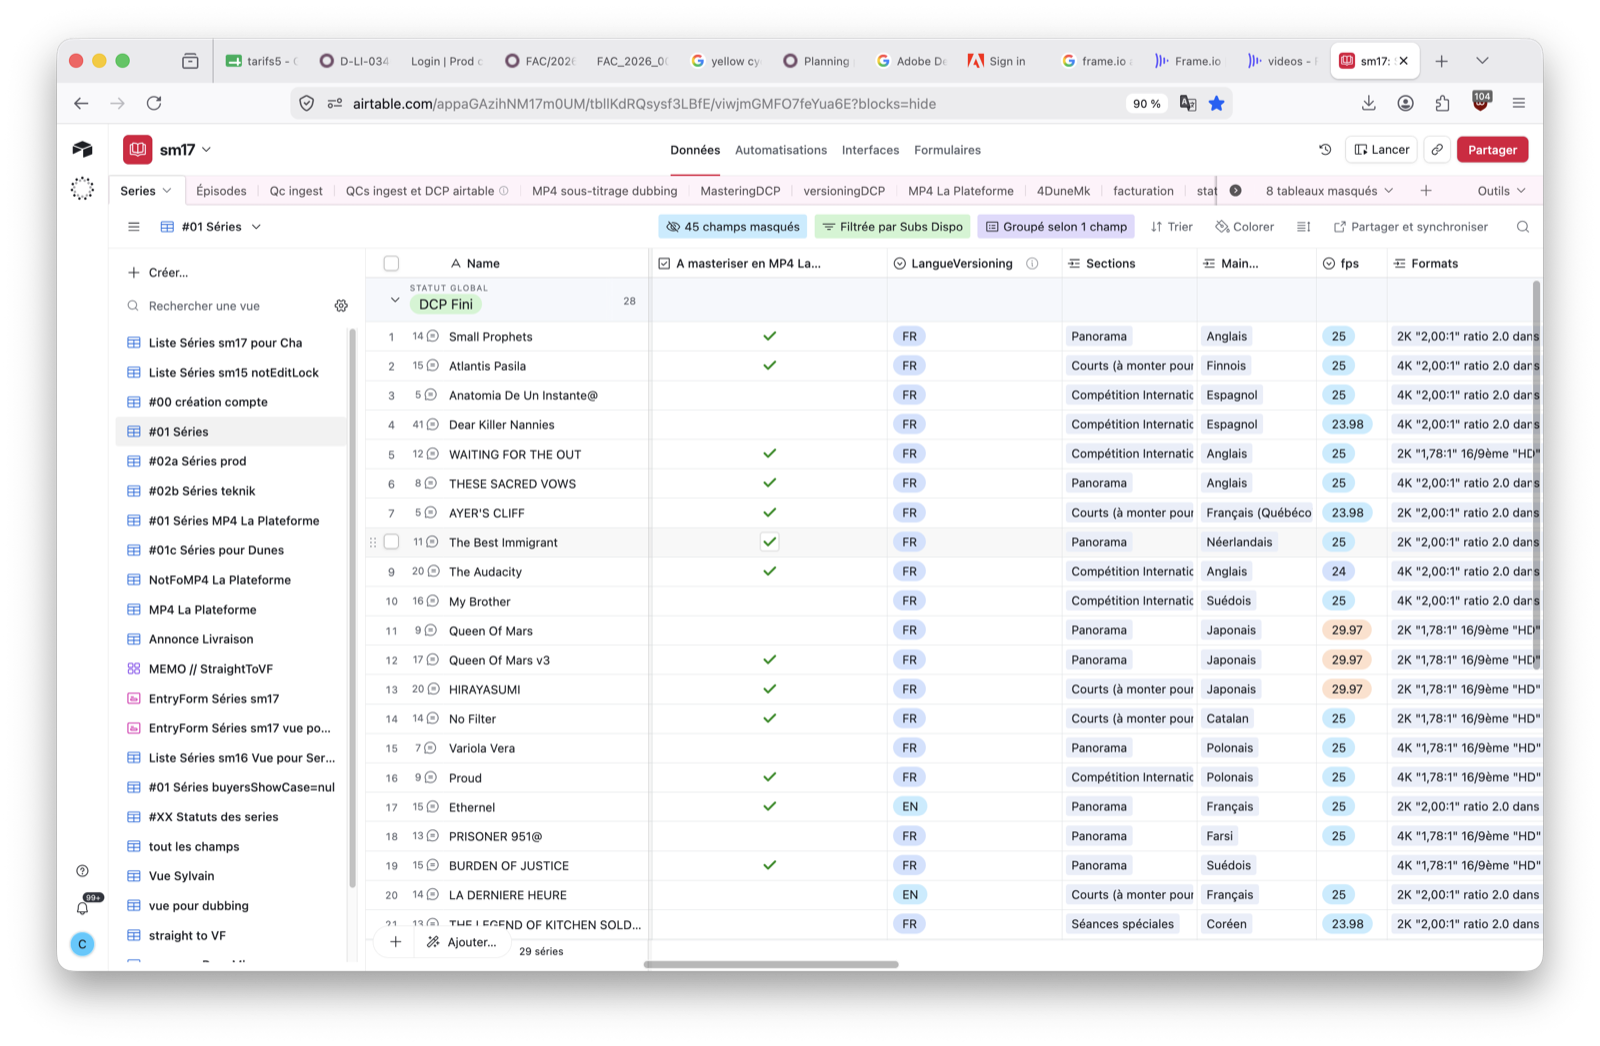Click the translate page icon in address bar

coord(1188,103)
